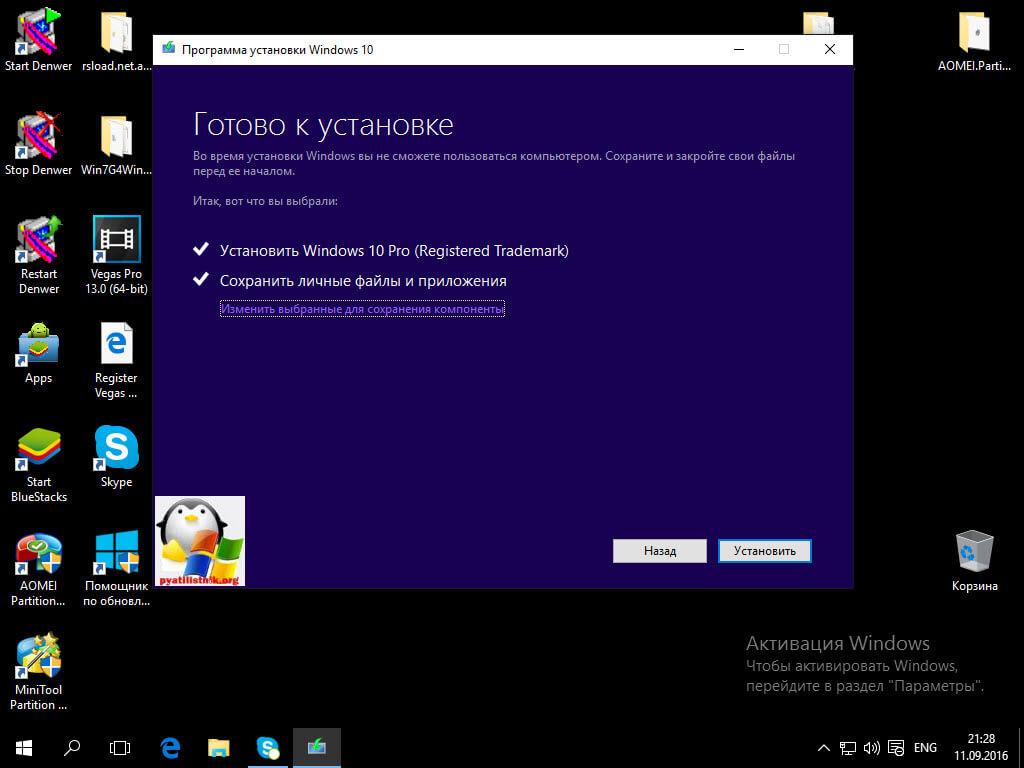
Task: Open the volume control in tray
Action: (871, 747)
